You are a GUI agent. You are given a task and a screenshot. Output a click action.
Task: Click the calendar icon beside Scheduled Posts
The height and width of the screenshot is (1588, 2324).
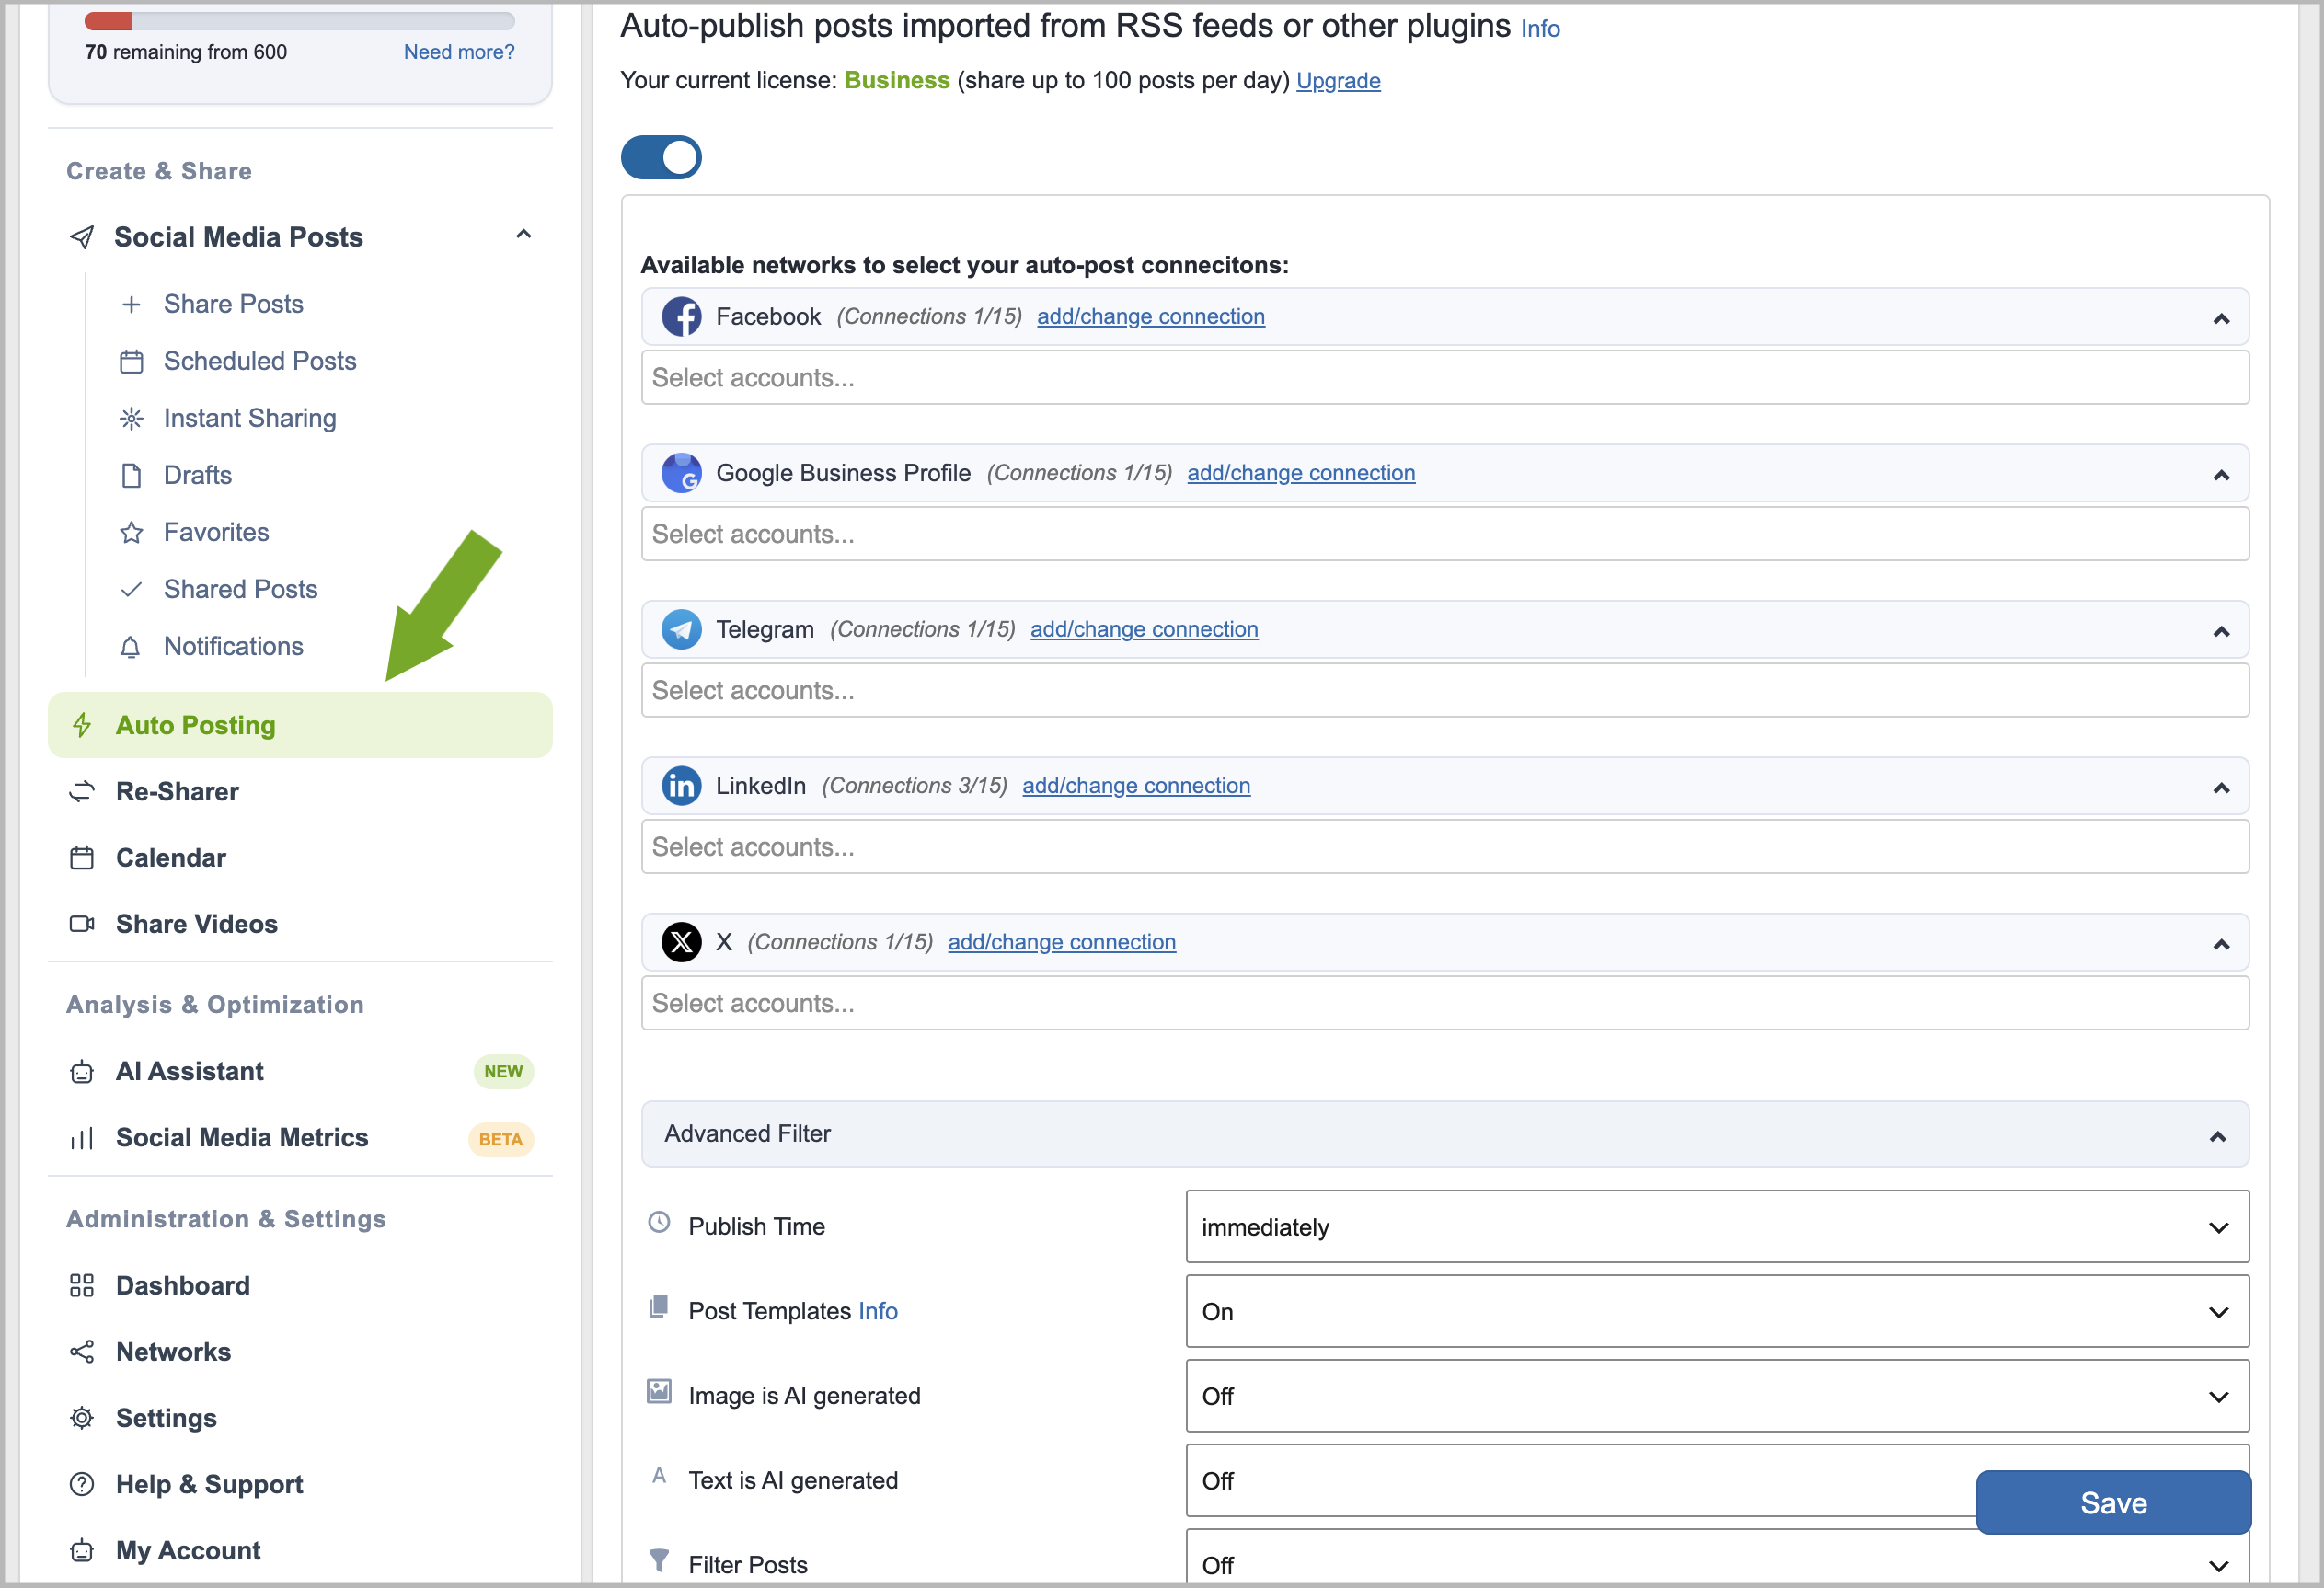(x=131, y=361)
